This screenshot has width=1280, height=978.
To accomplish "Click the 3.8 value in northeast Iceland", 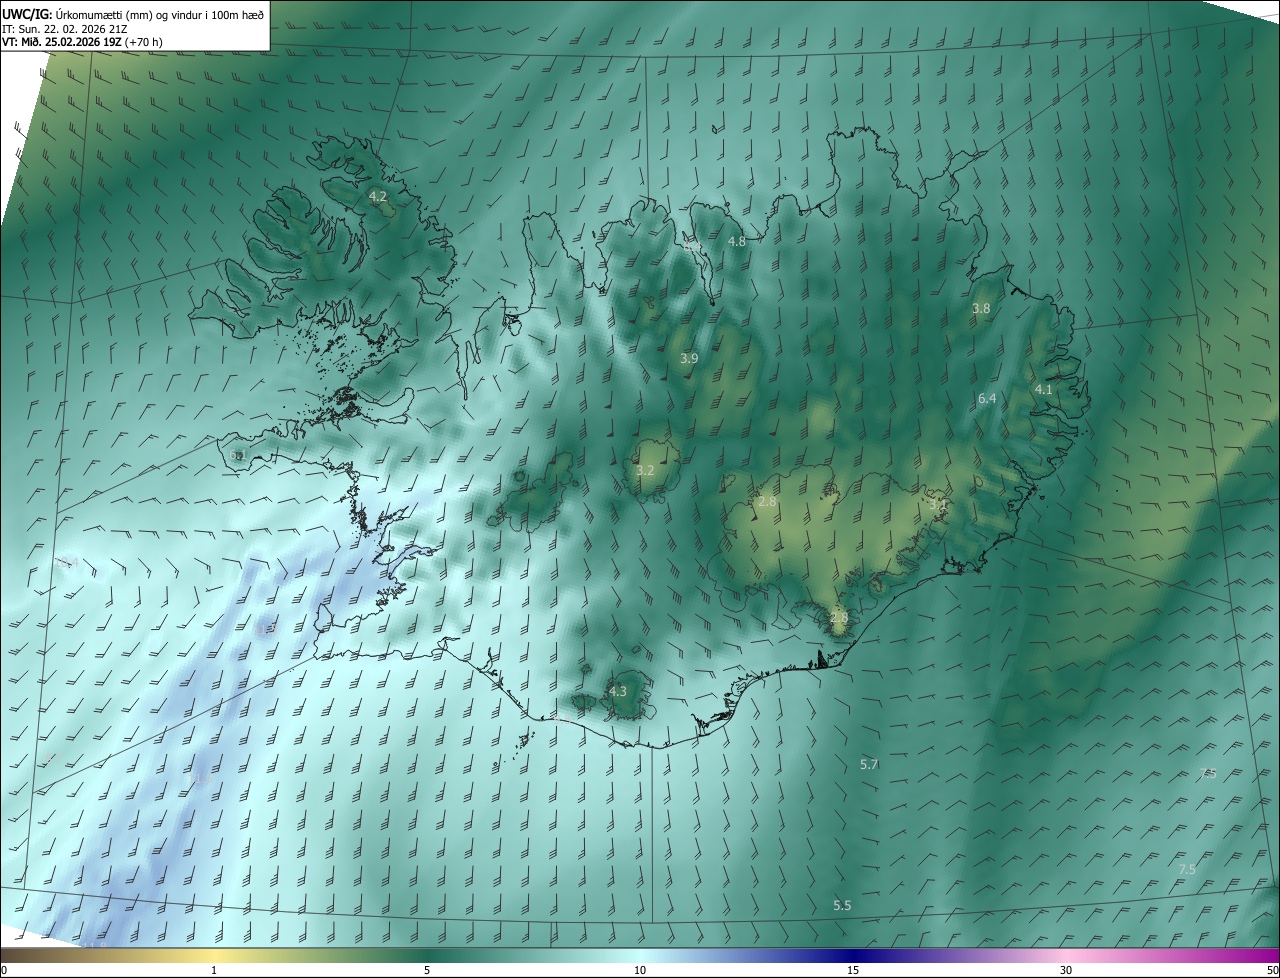I will [981, 309].
